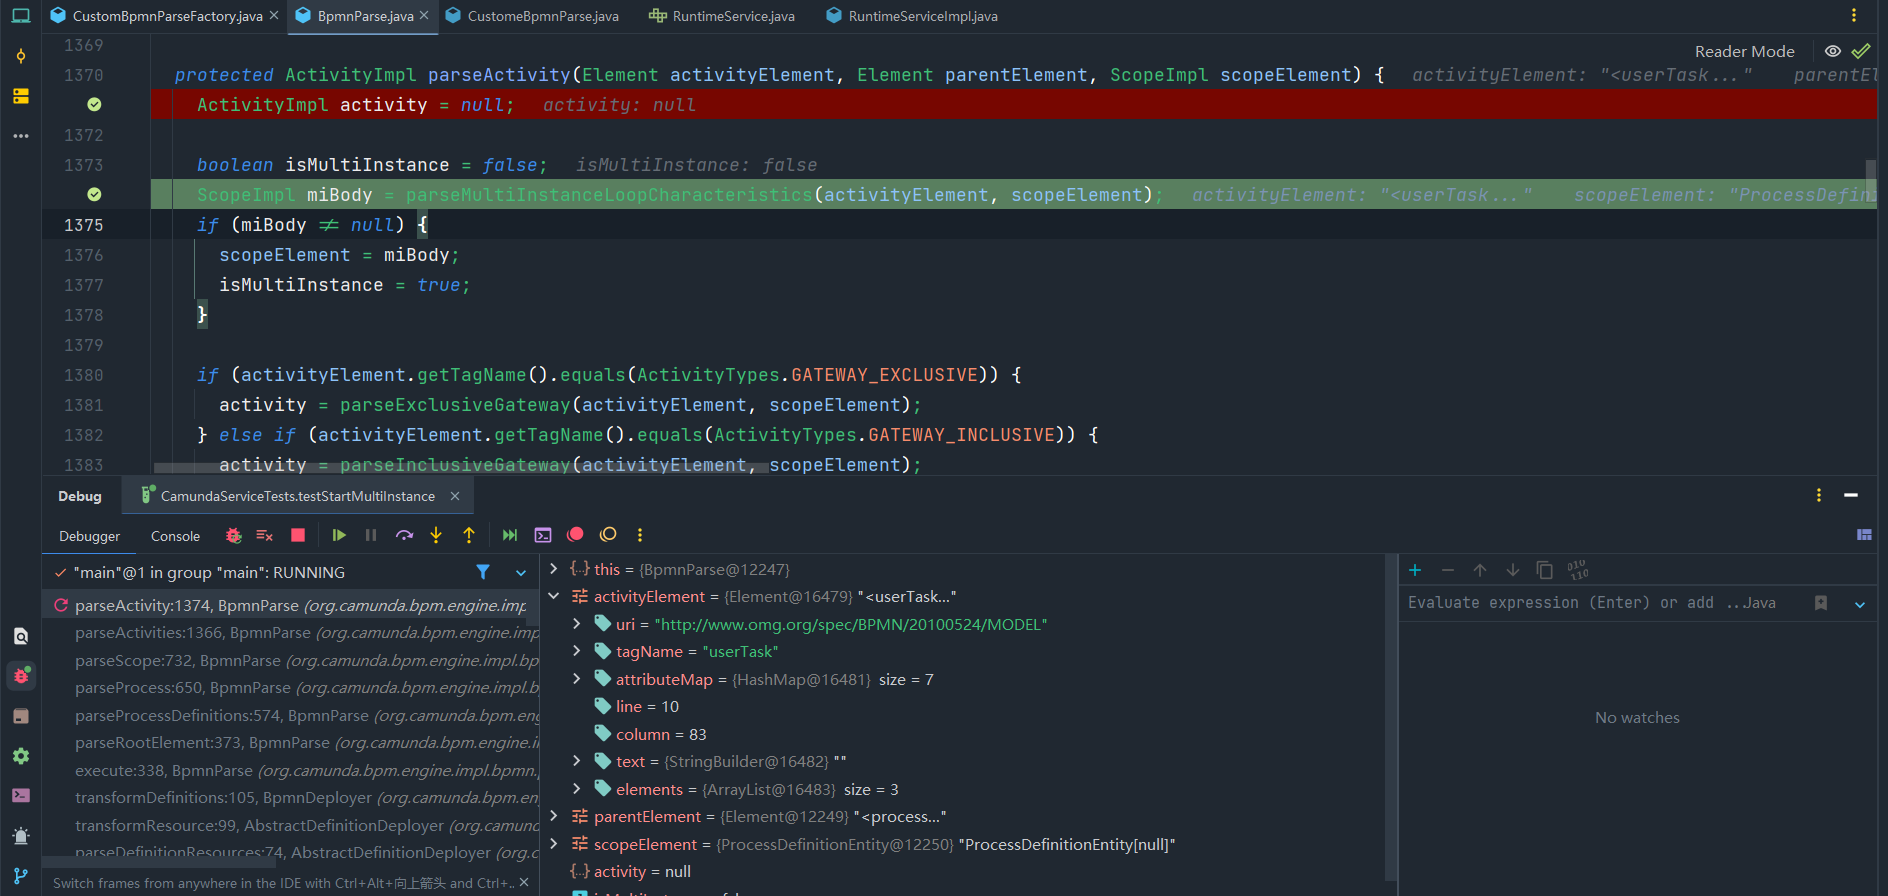Stop the debug session
Screen dimensions: 1888x896
298,535
